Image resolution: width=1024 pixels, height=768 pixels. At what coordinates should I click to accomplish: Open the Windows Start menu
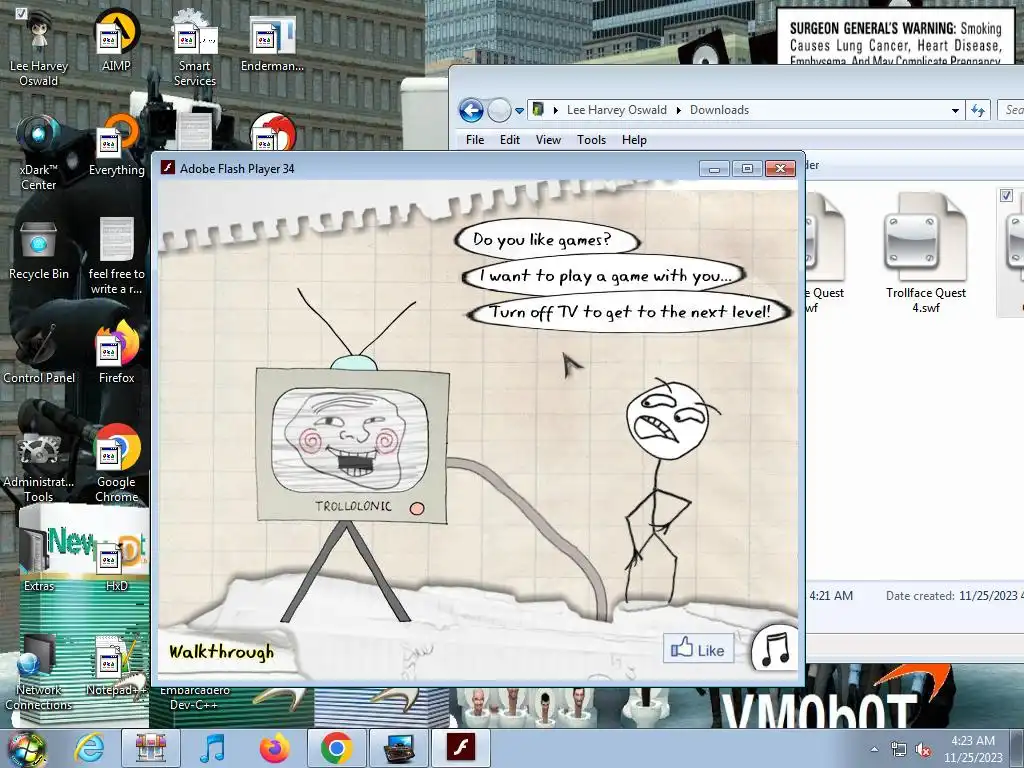[x=27, y=748]
